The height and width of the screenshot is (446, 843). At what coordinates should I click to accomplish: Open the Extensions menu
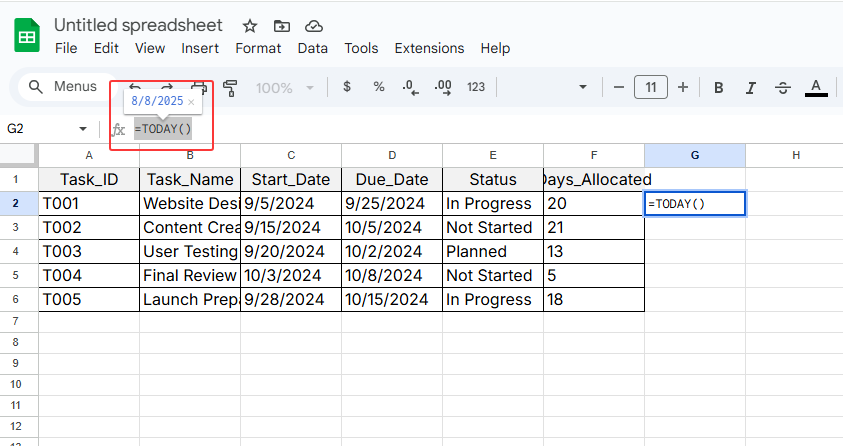click(429, 48)
